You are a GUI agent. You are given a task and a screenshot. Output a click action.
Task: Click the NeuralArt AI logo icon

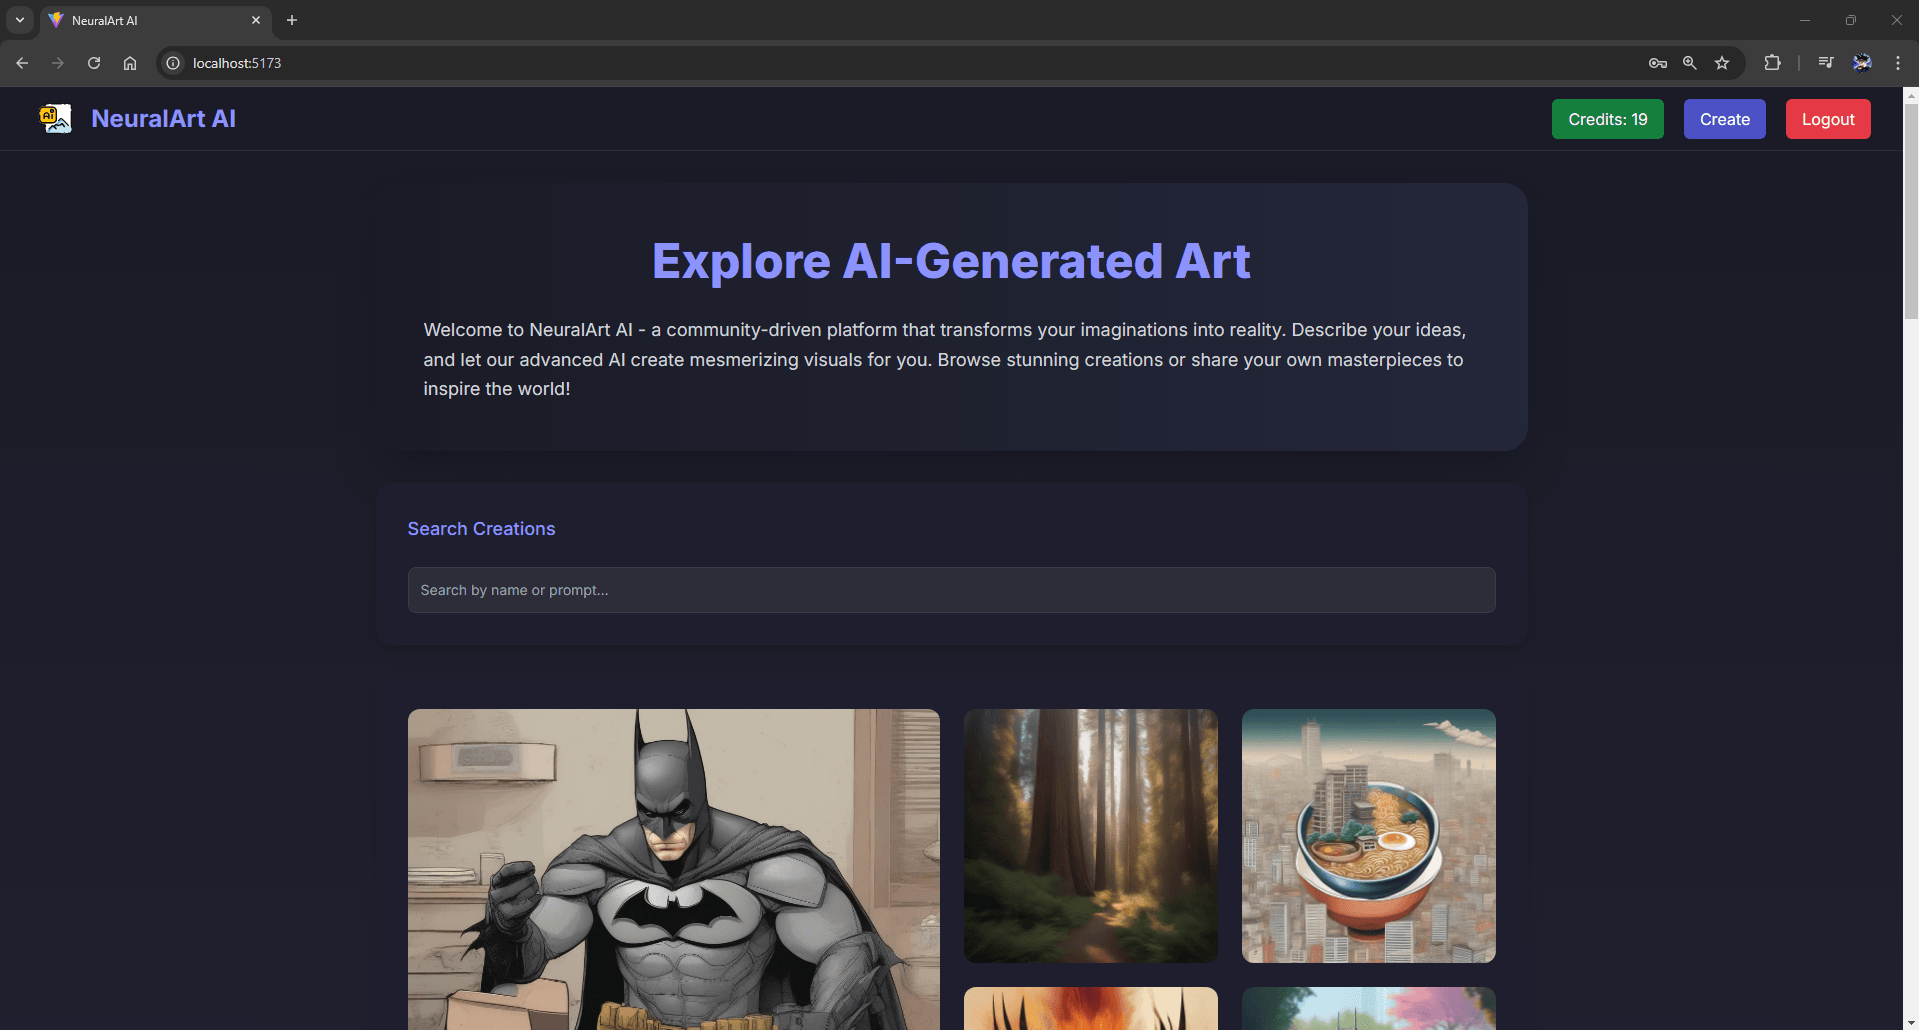56,118
